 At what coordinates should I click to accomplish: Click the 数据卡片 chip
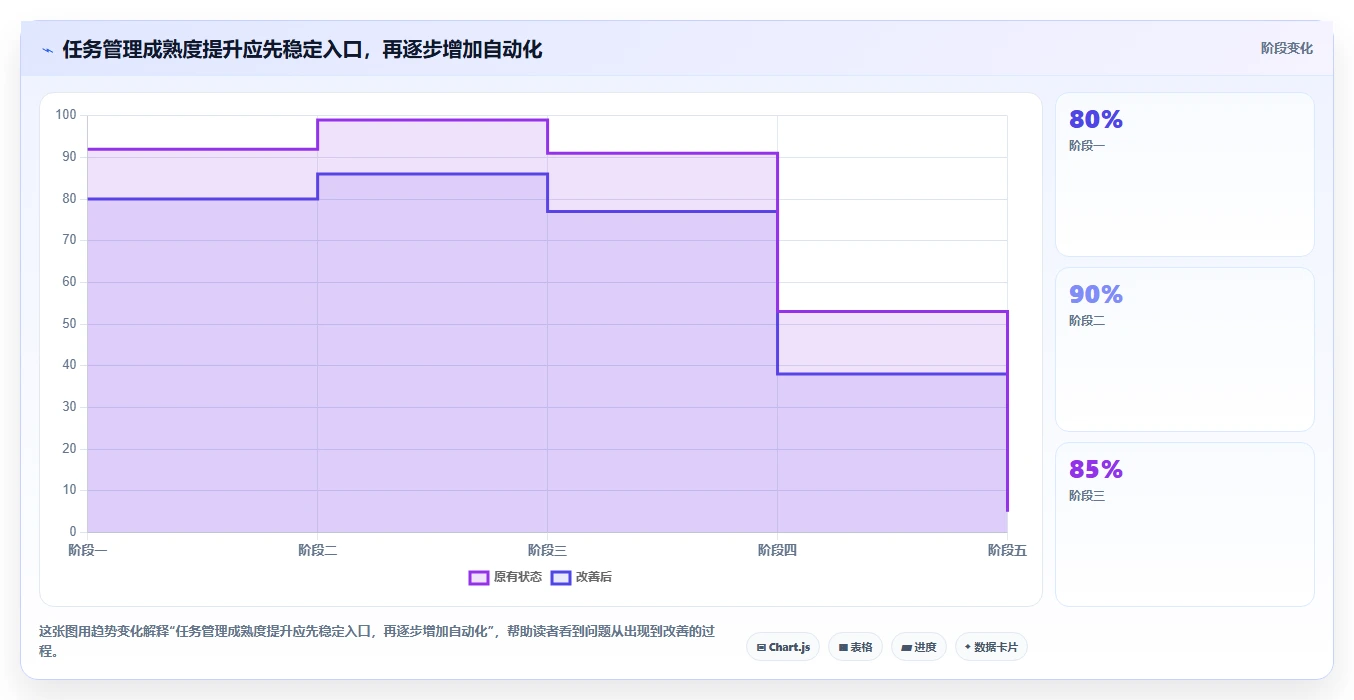991,647
